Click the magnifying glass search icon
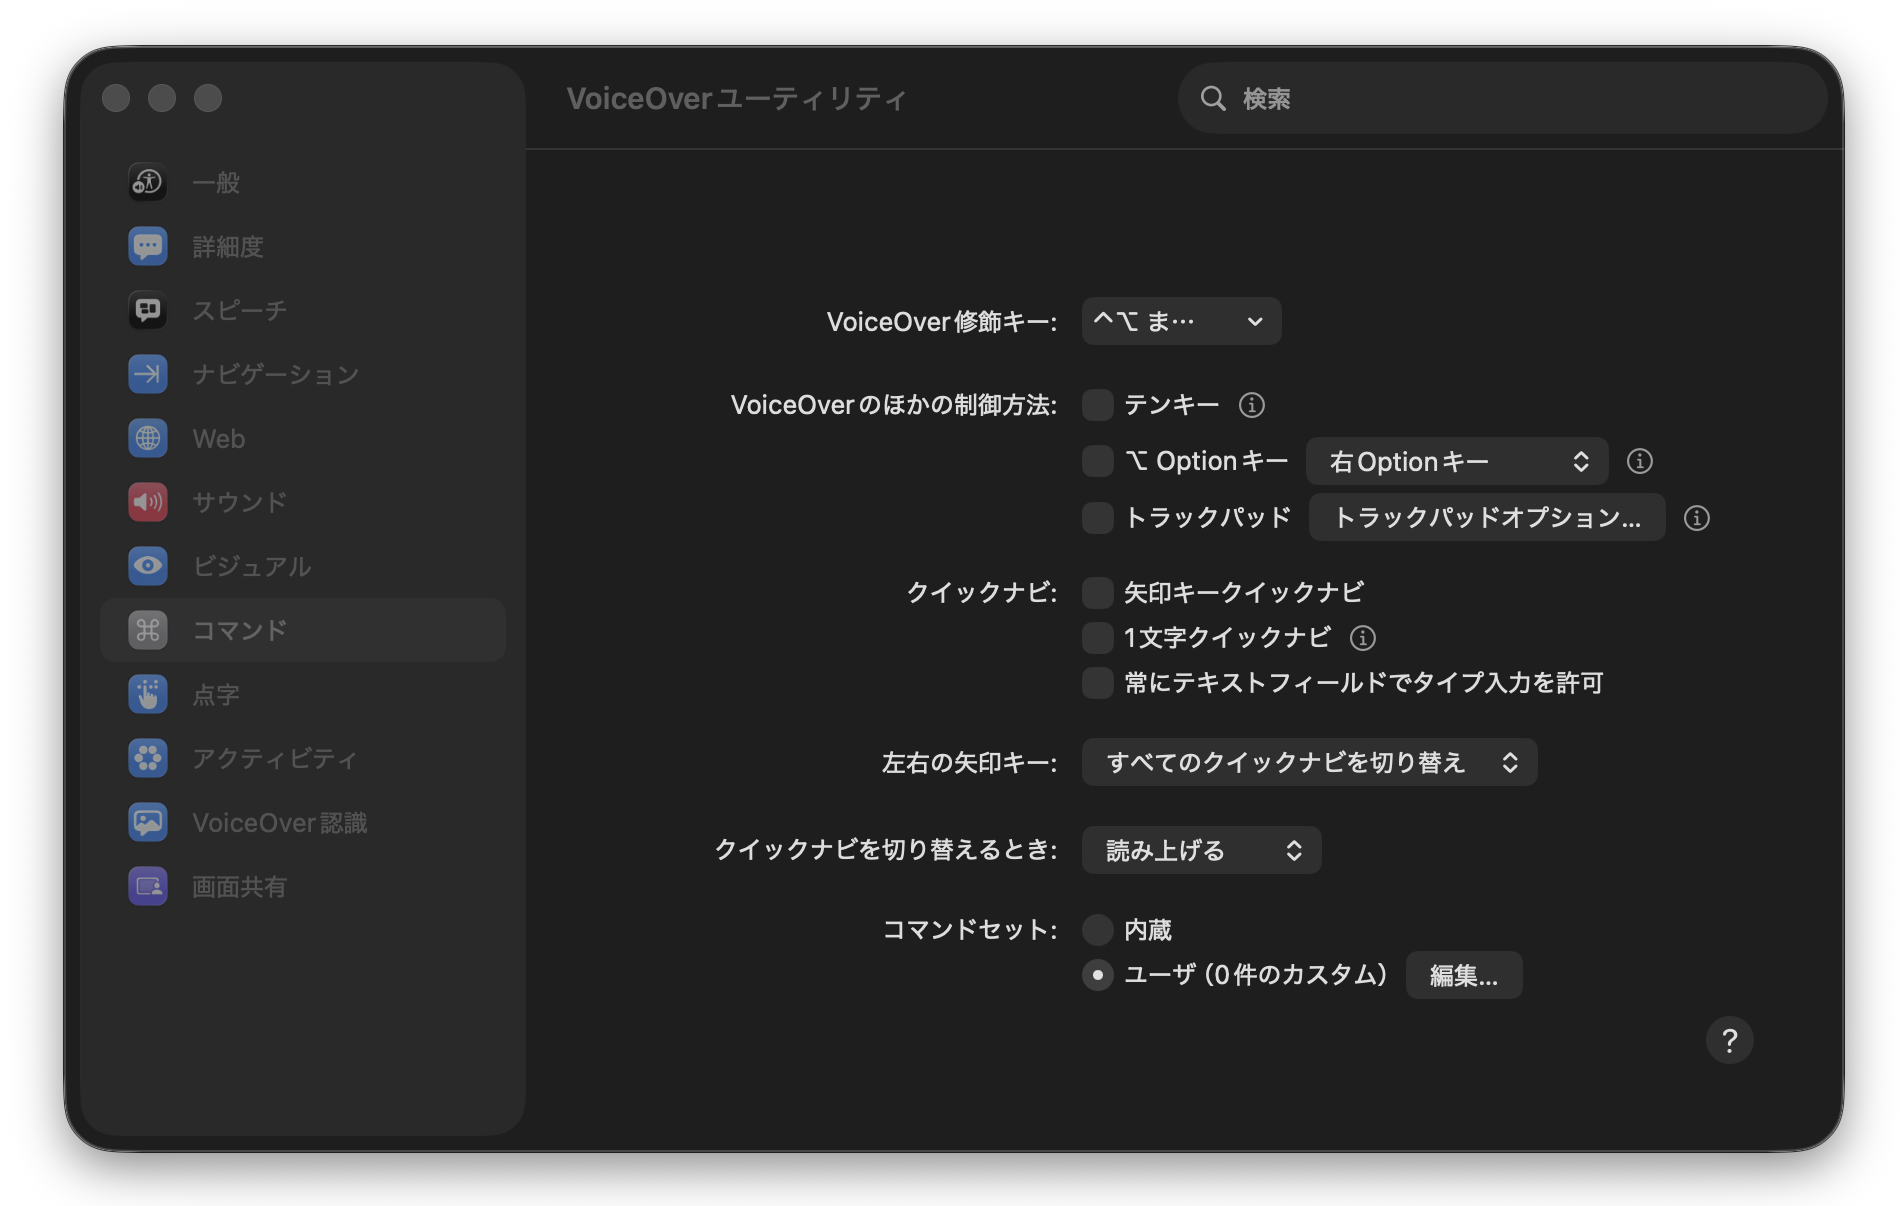 point(1213,98)
